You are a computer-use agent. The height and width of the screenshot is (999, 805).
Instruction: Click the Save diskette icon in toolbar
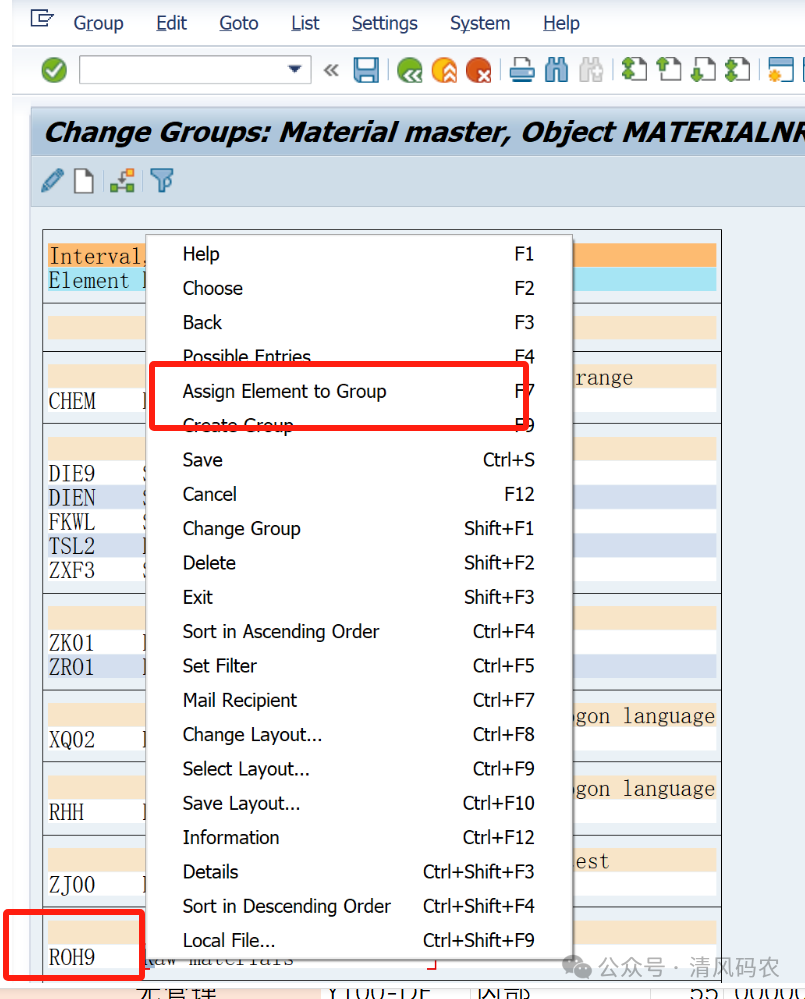pos(366,70)
